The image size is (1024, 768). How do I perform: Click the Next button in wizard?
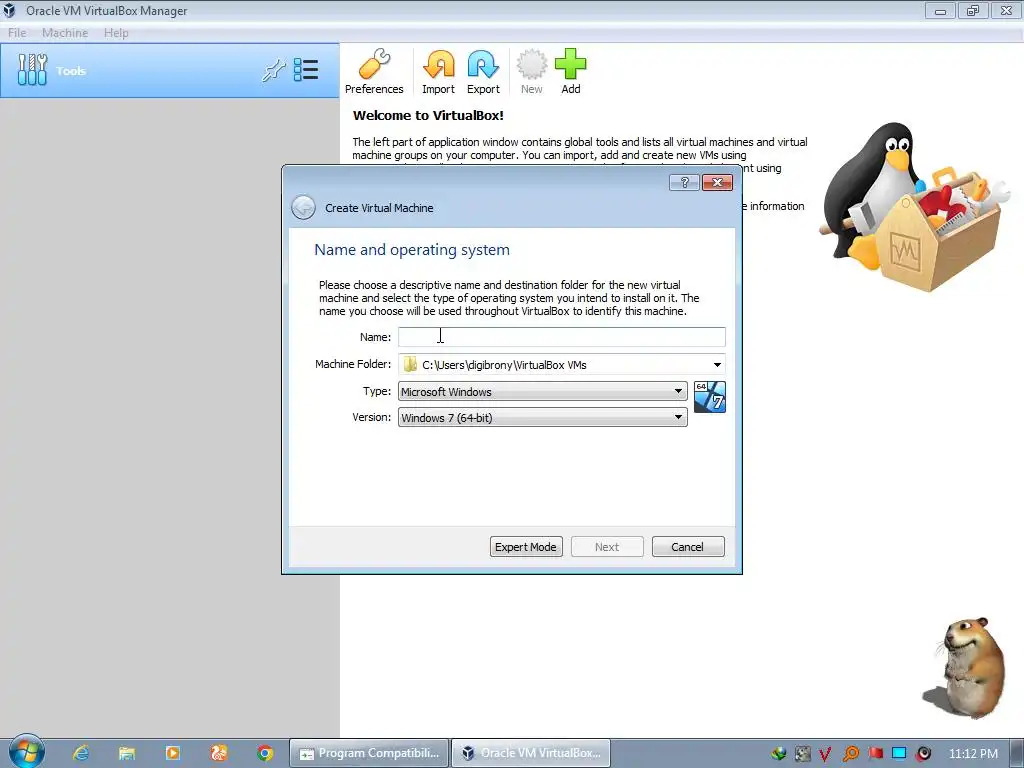click(x=607, y=547)
